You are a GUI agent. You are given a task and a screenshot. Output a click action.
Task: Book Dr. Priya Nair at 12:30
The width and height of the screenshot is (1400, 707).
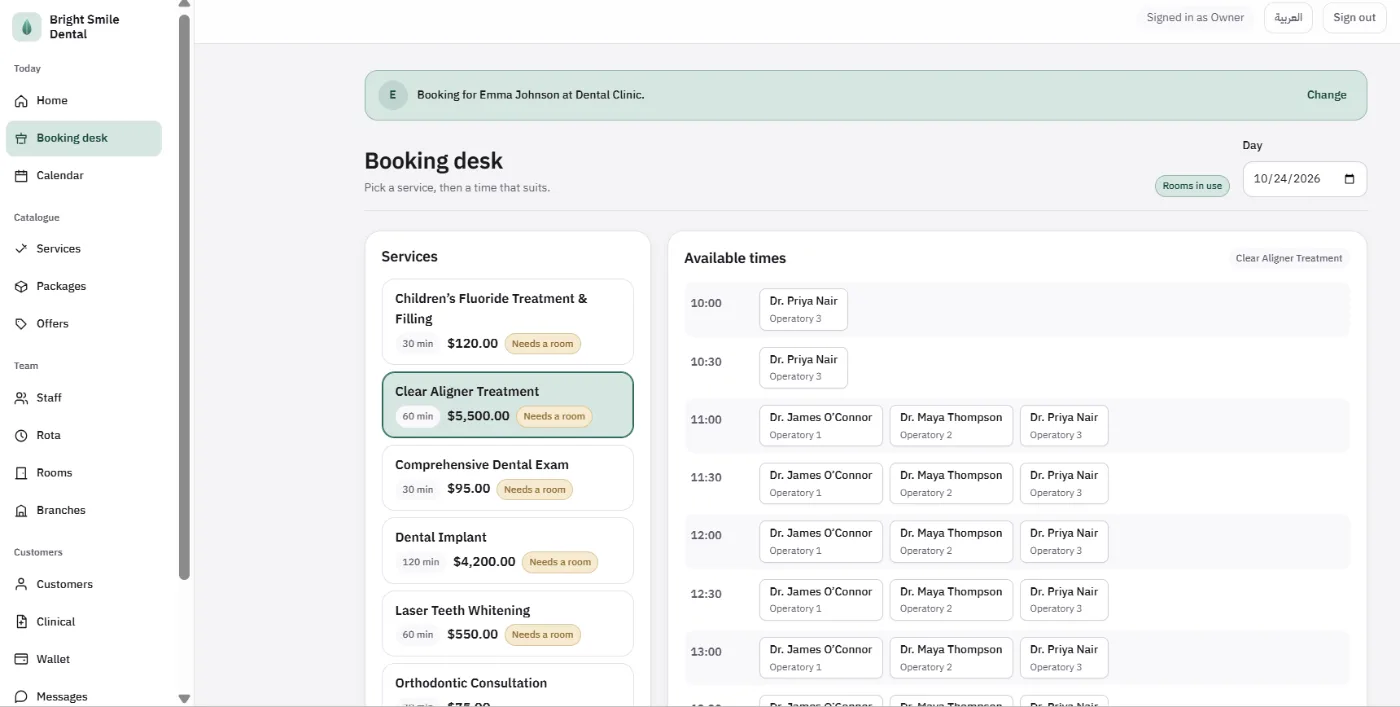click(1064, 600)
